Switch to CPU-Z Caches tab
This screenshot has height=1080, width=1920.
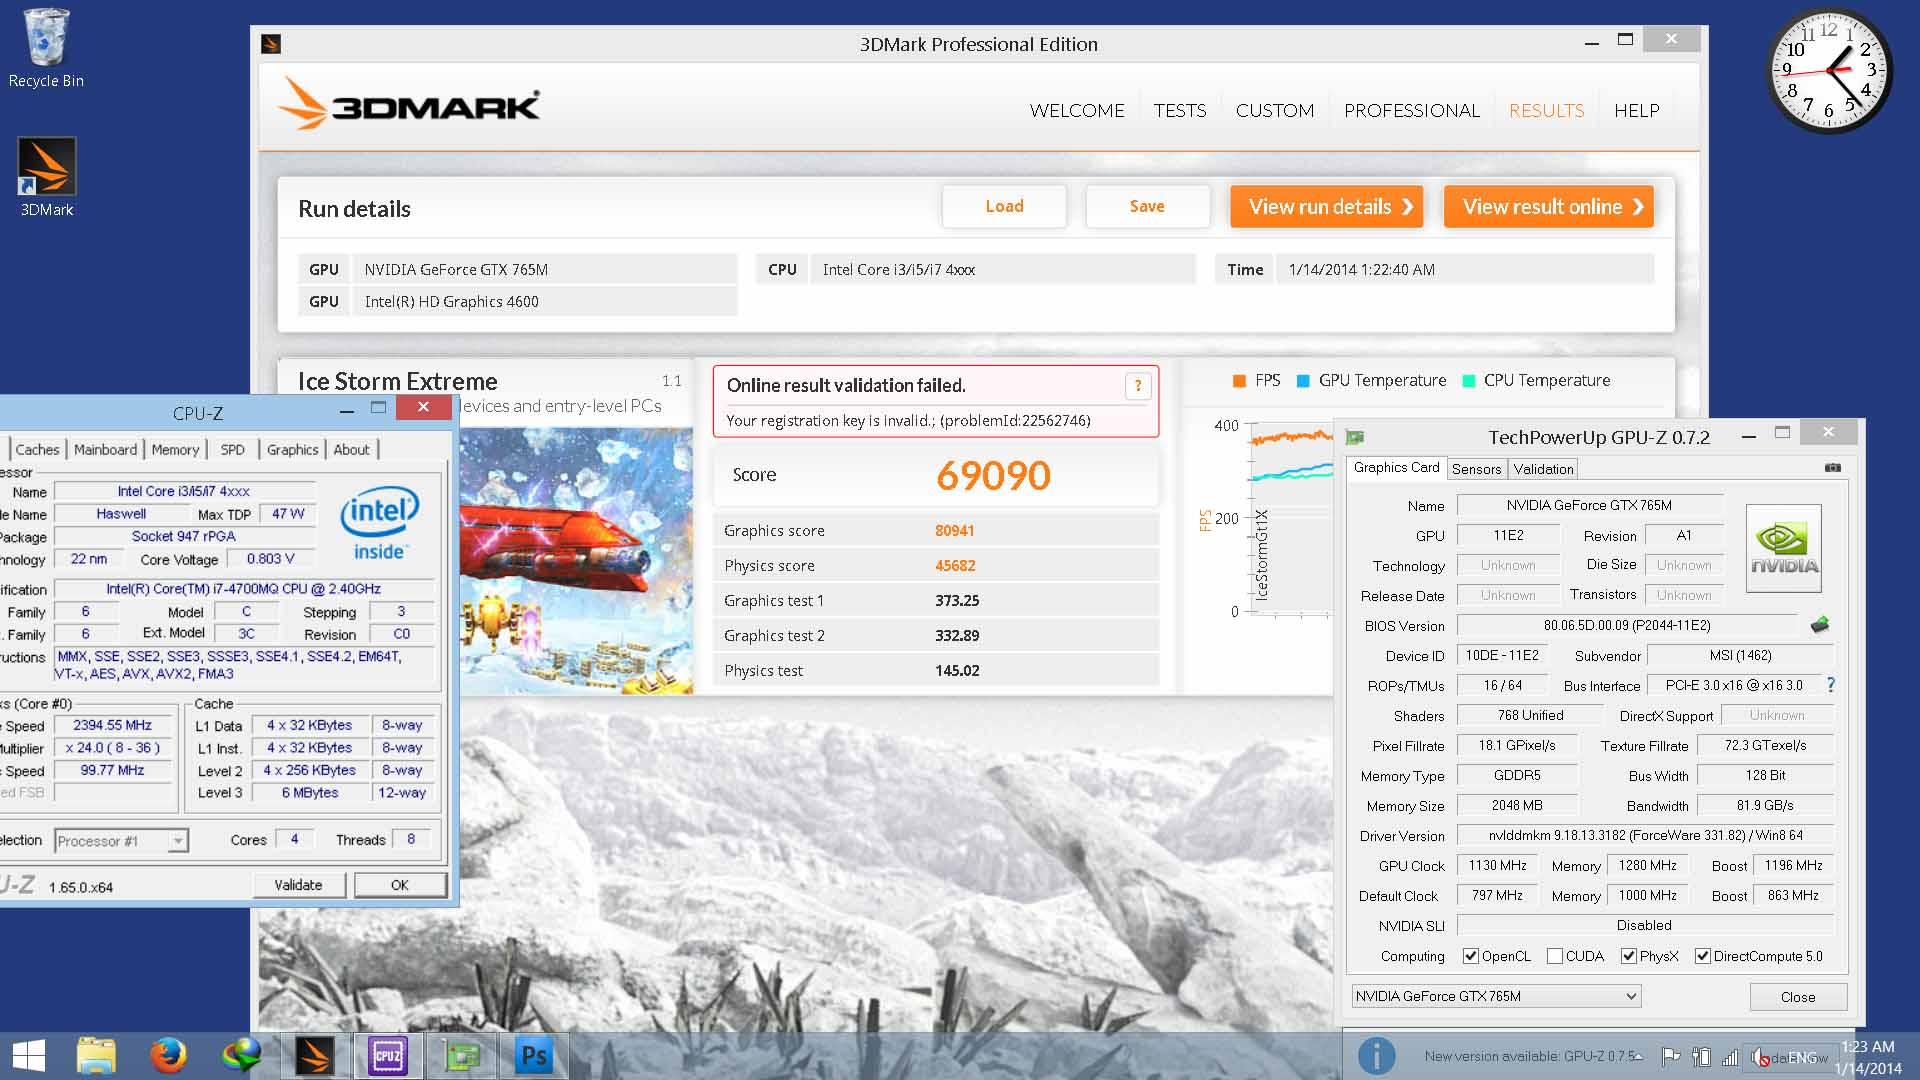(x=37, y=450)
